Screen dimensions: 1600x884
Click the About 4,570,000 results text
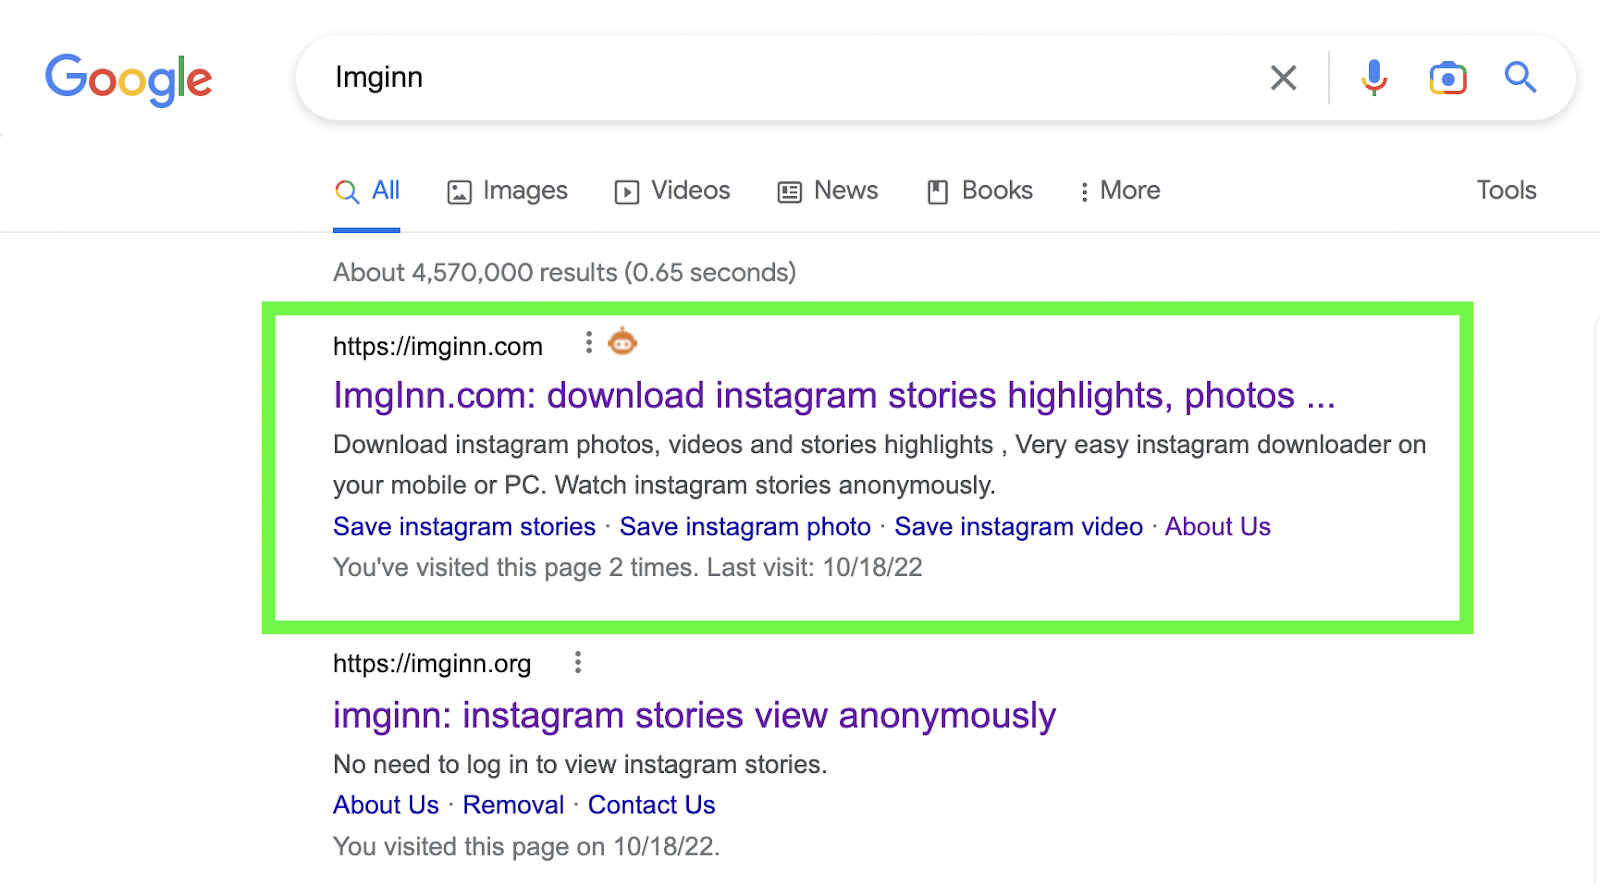[564, 272]
